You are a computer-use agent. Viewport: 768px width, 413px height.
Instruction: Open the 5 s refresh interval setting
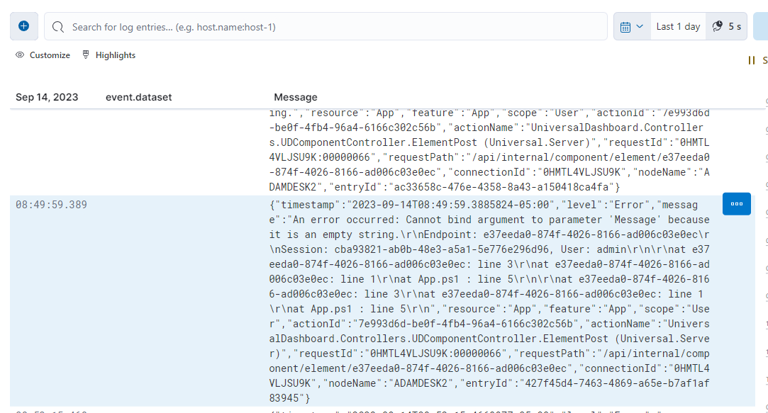coord(726,26)
